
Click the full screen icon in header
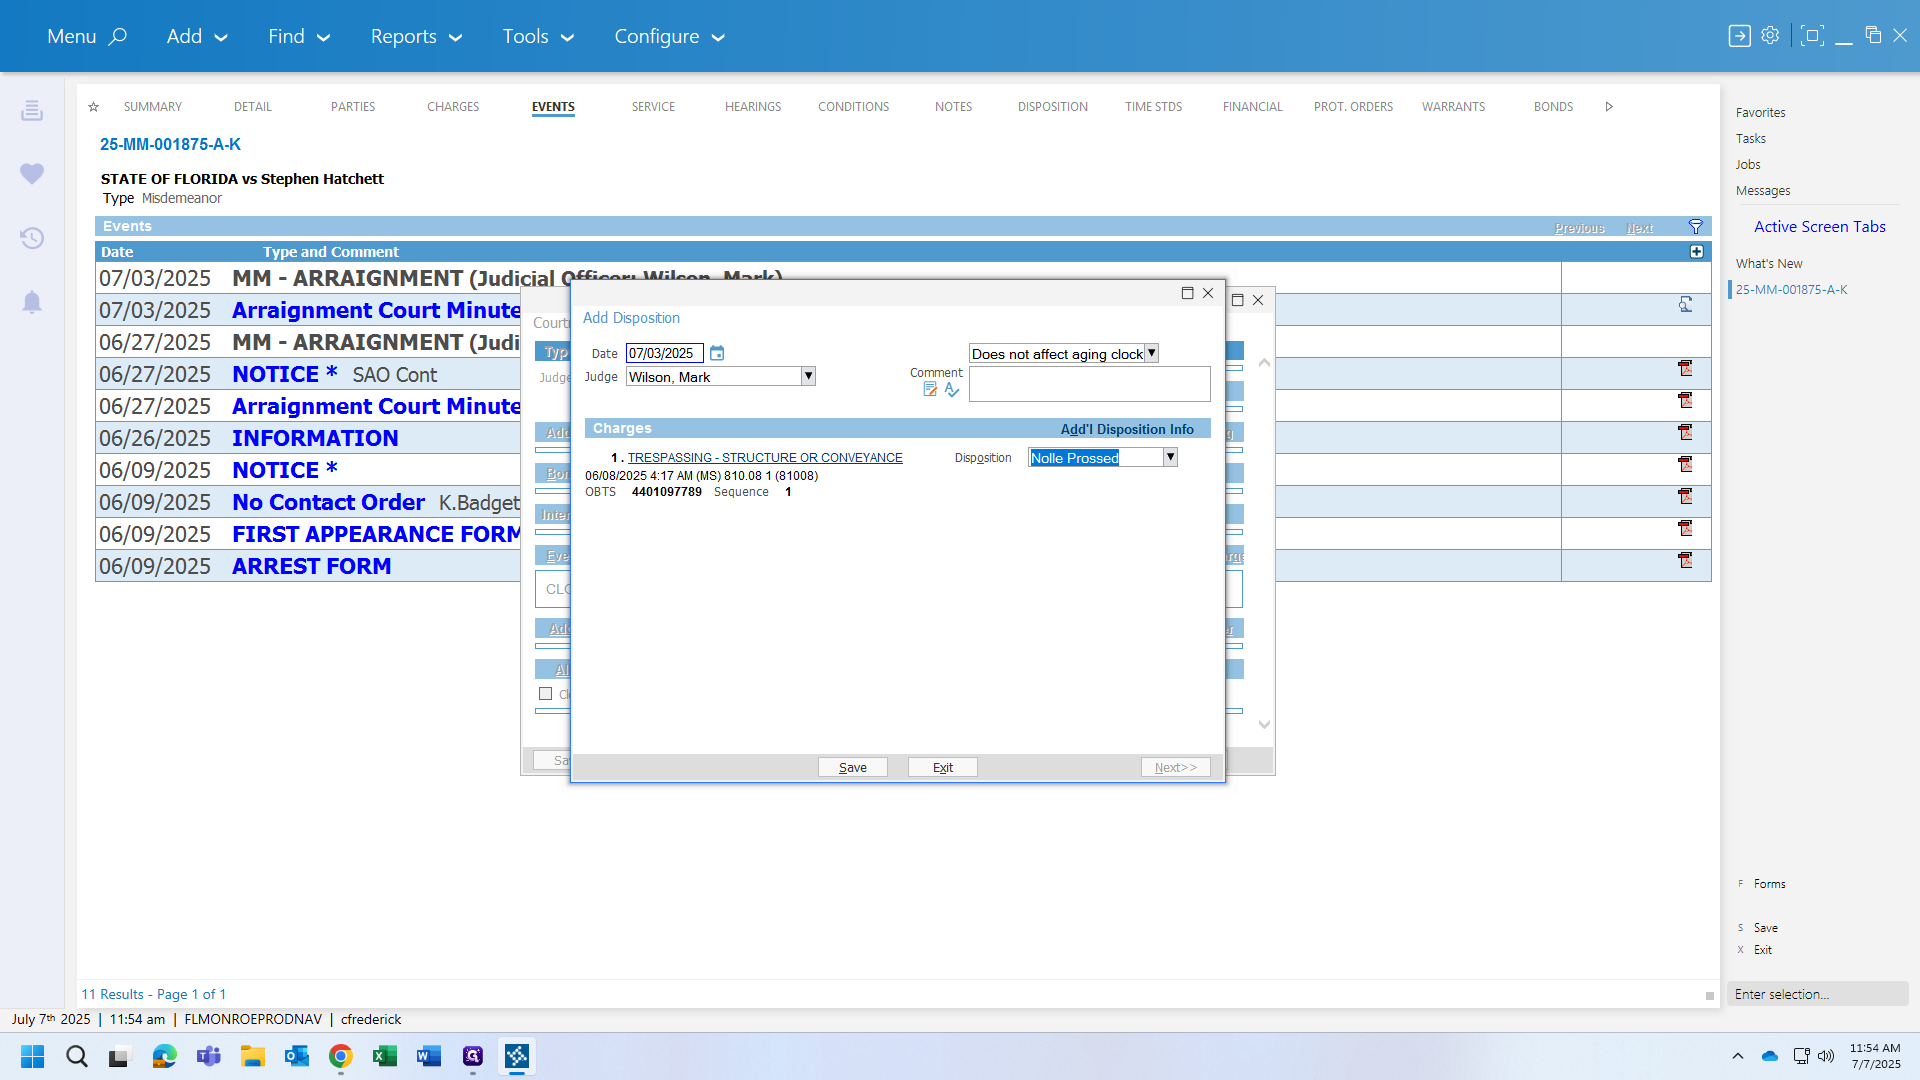1812,36
